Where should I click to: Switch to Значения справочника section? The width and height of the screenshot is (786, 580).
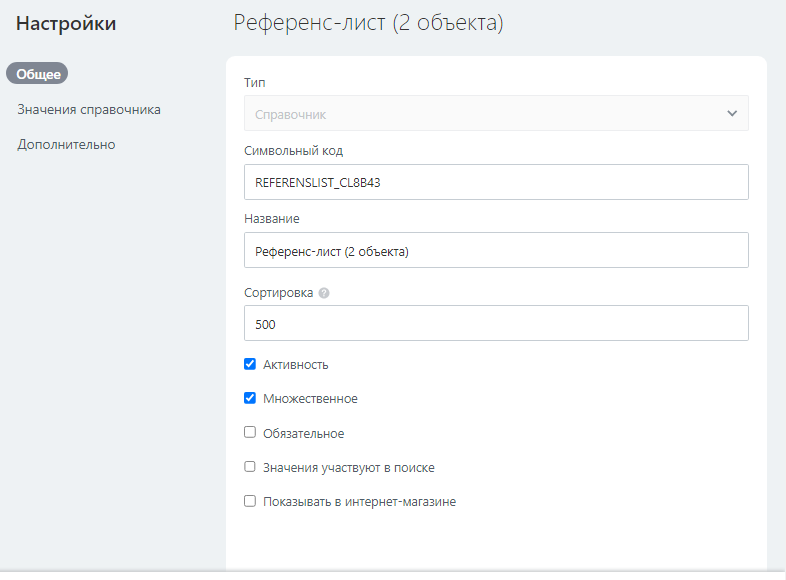[89, 109]
